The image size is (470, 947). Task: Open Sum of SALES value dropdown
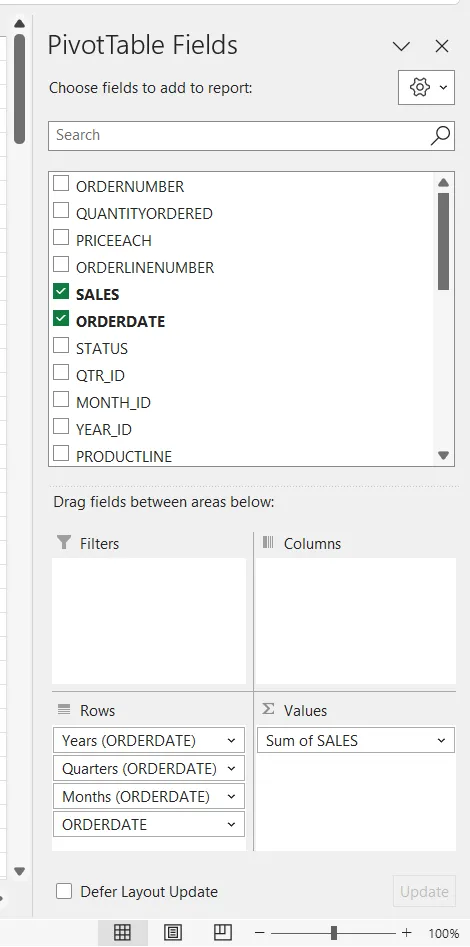click(x=442, y=740)
